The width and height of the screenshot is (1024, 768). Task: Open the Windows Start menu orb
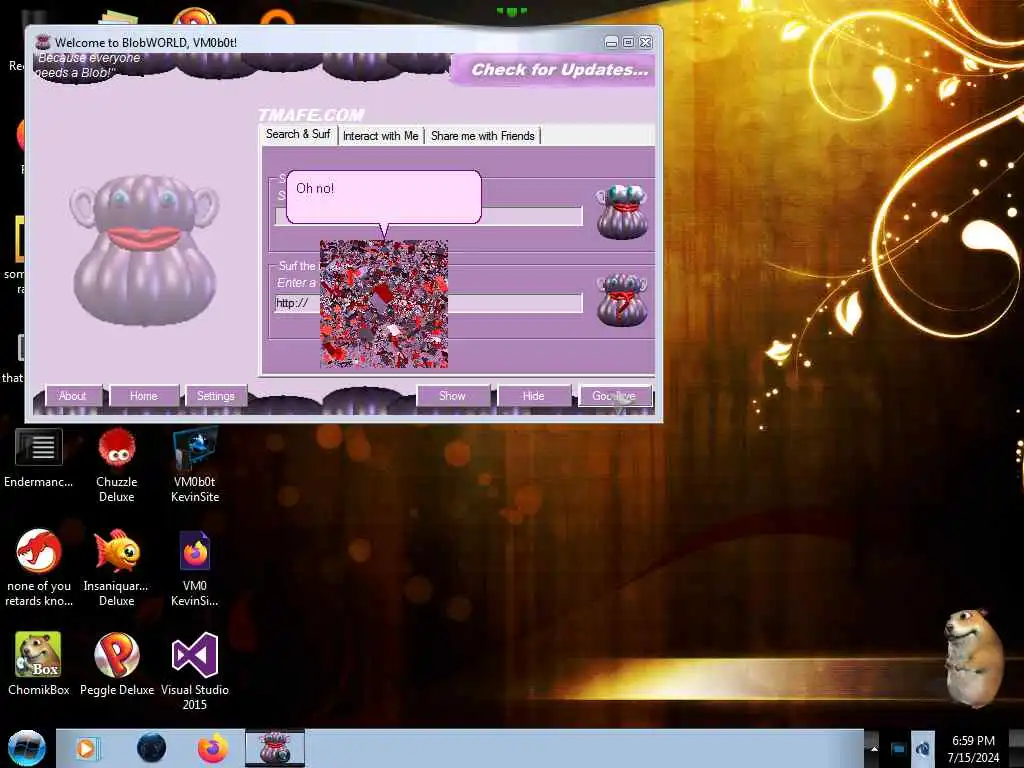point(26,748)
